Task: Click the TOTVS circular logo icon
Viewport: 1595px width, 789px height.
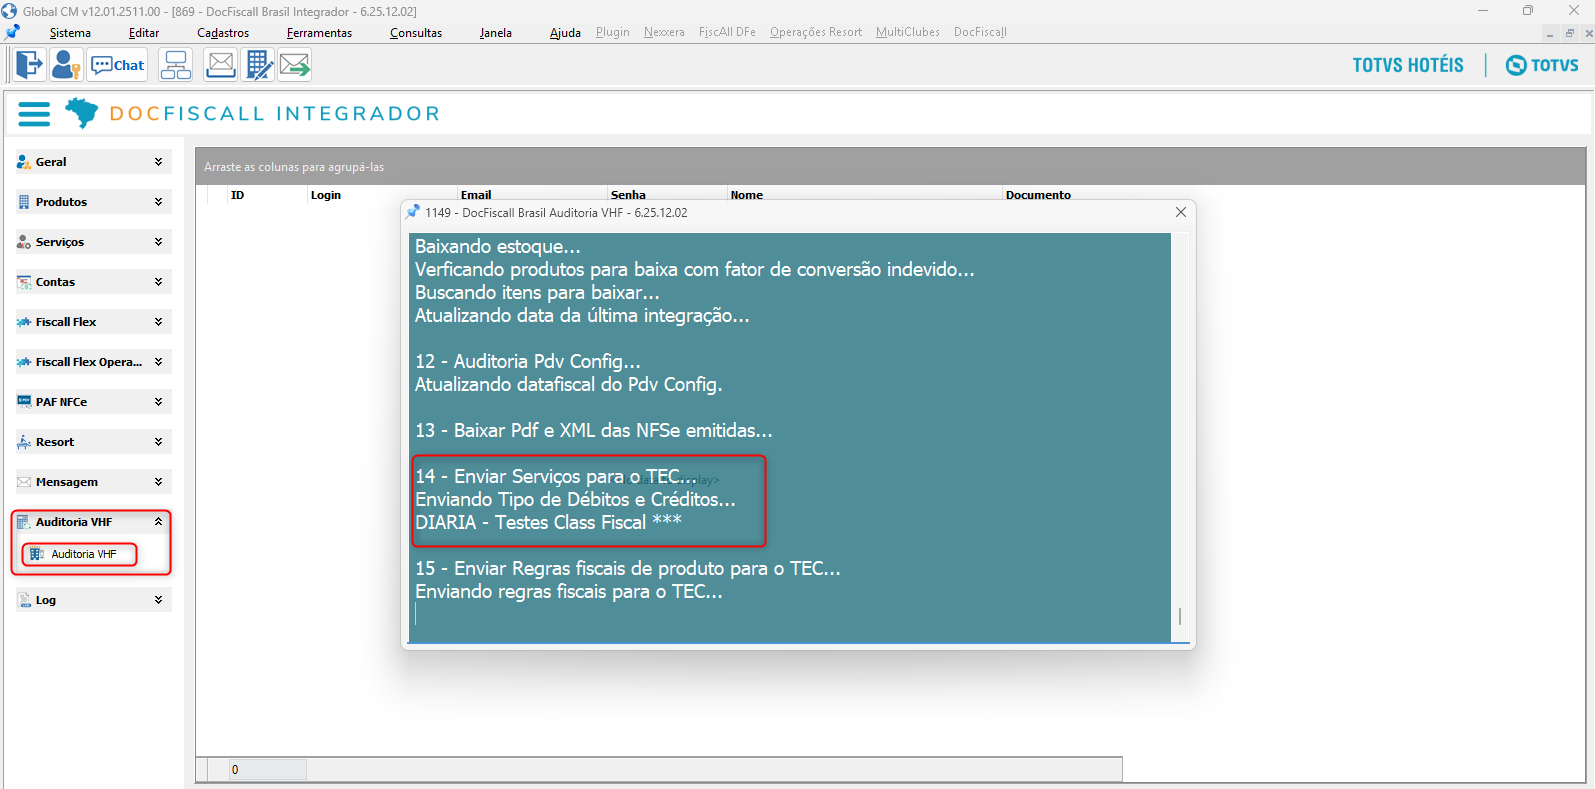Action: point(1516,65)
